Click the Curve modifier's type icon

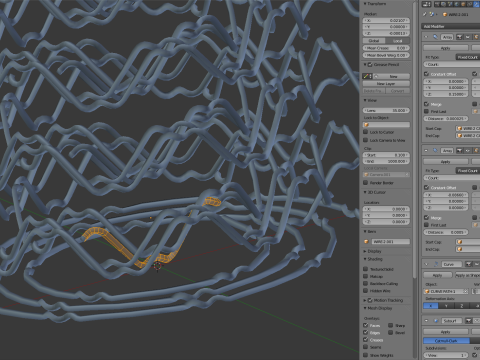(x=435, y=264)
